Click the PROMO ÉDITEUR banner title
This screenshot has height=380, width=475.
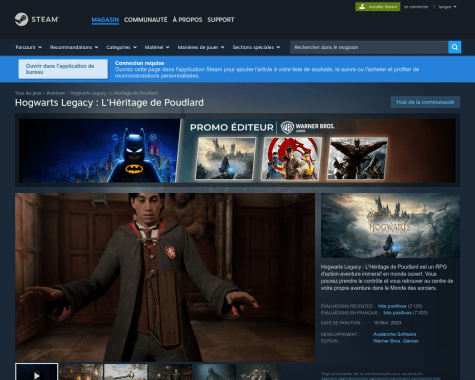(232, 127)
